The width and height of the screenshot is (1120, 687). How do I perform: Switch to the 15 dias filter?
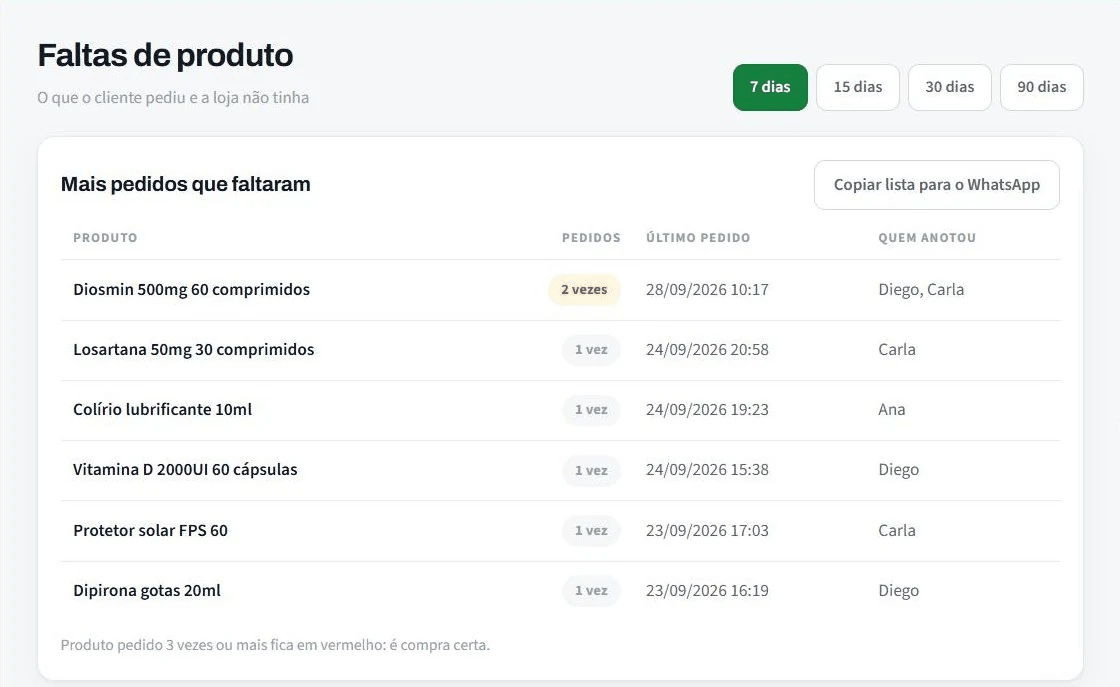(x=858, y=87)
